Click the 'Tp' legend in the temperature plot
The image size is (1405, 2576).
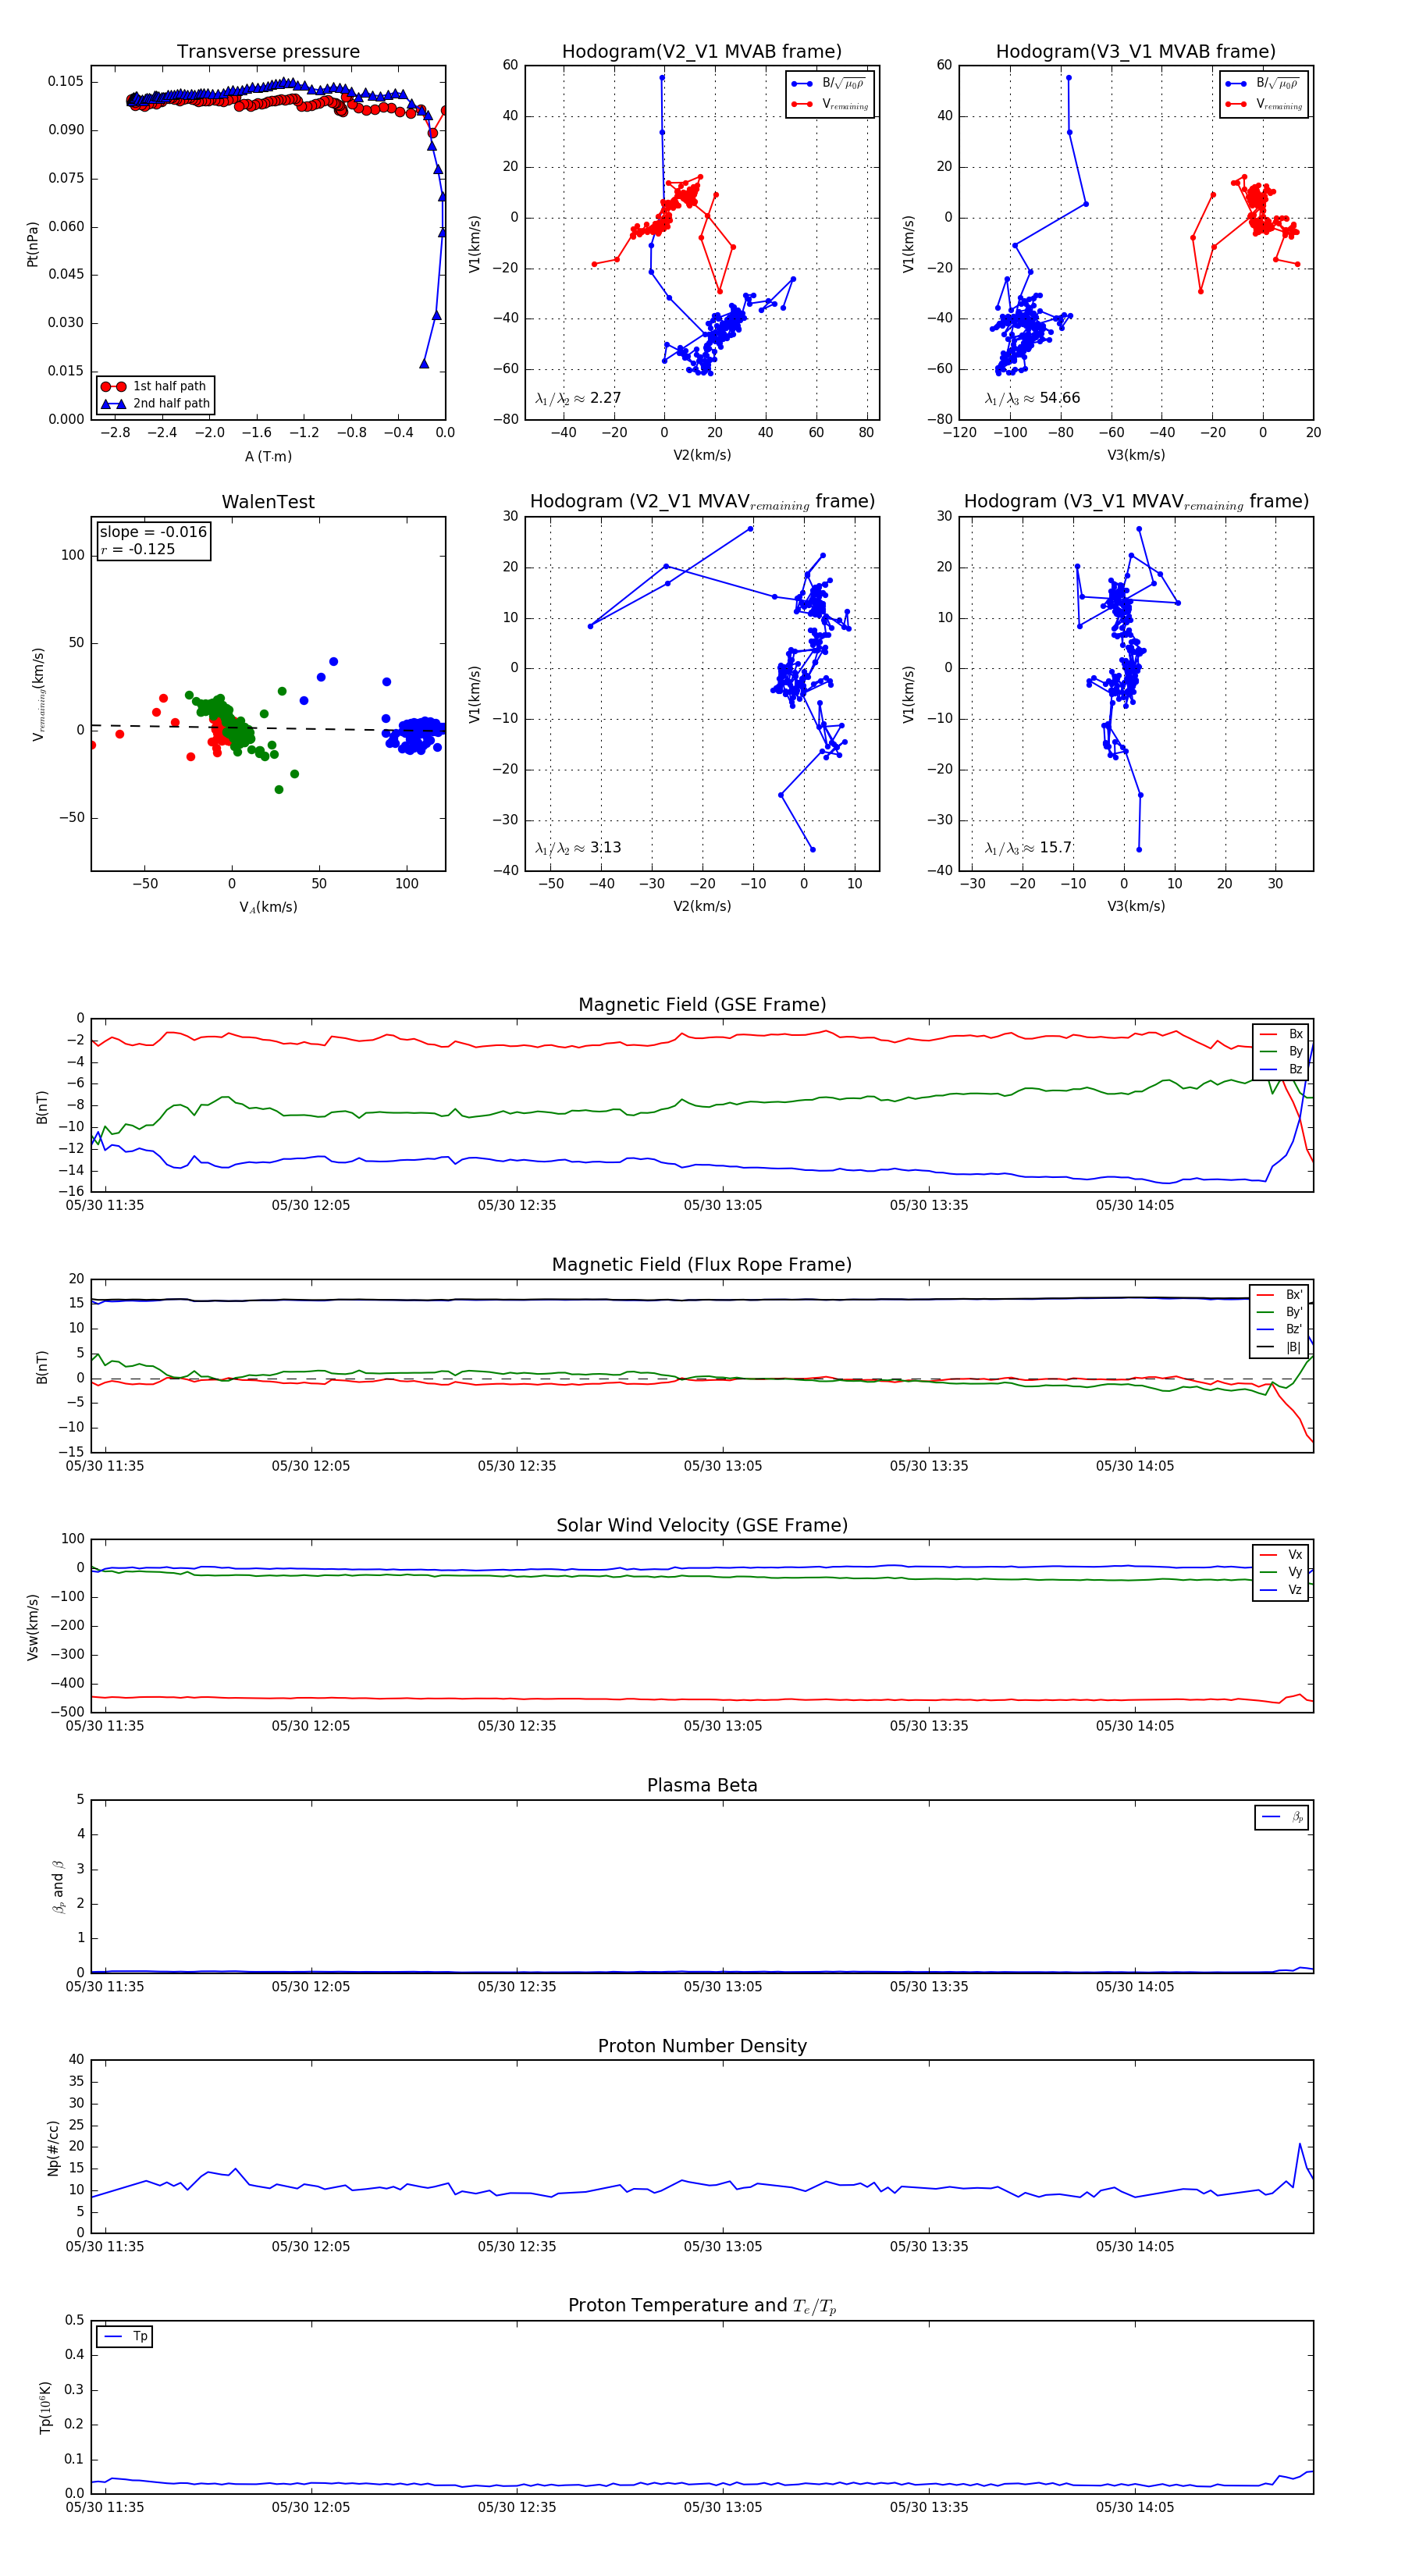point(125,2336)
